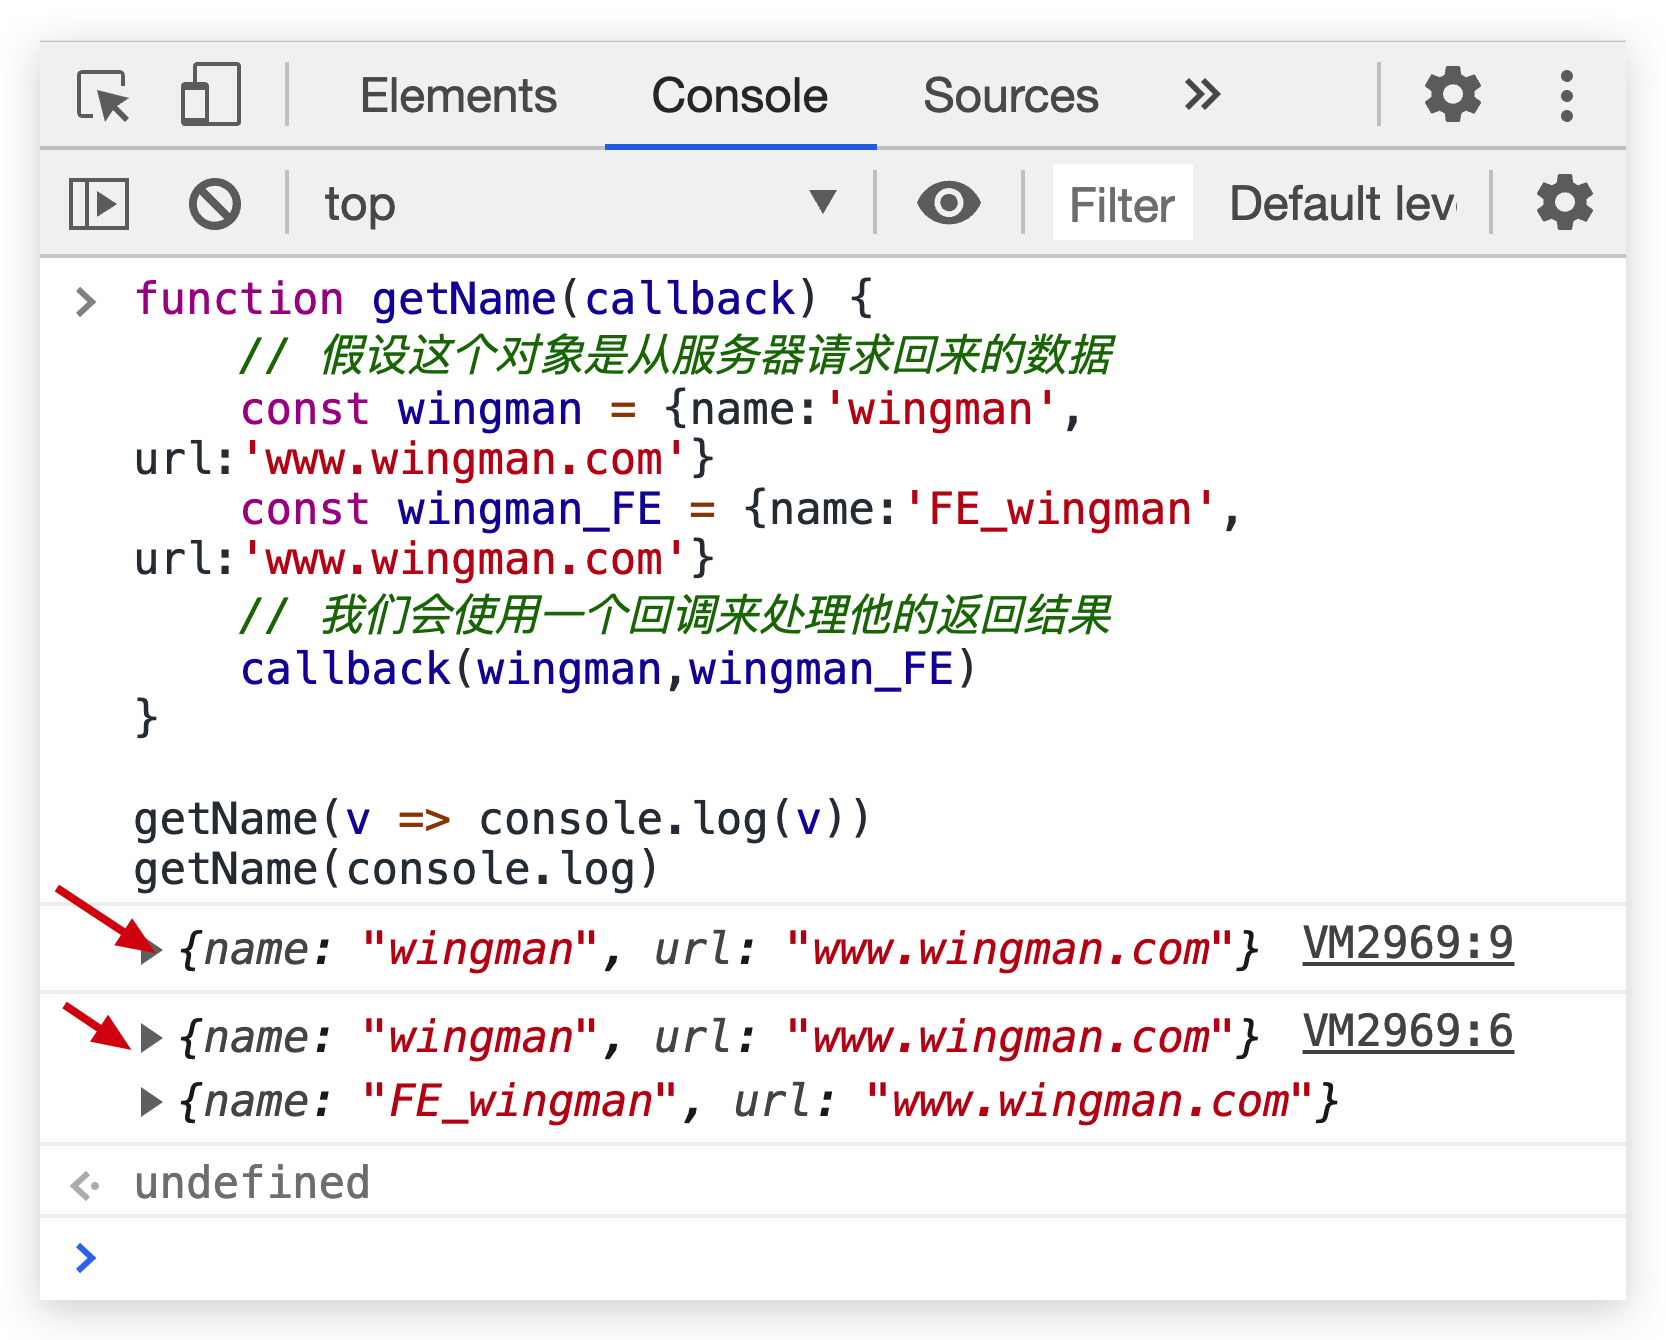Toggle the device toolbar icon
The image size is (1666, 1340).
point(210,96)
